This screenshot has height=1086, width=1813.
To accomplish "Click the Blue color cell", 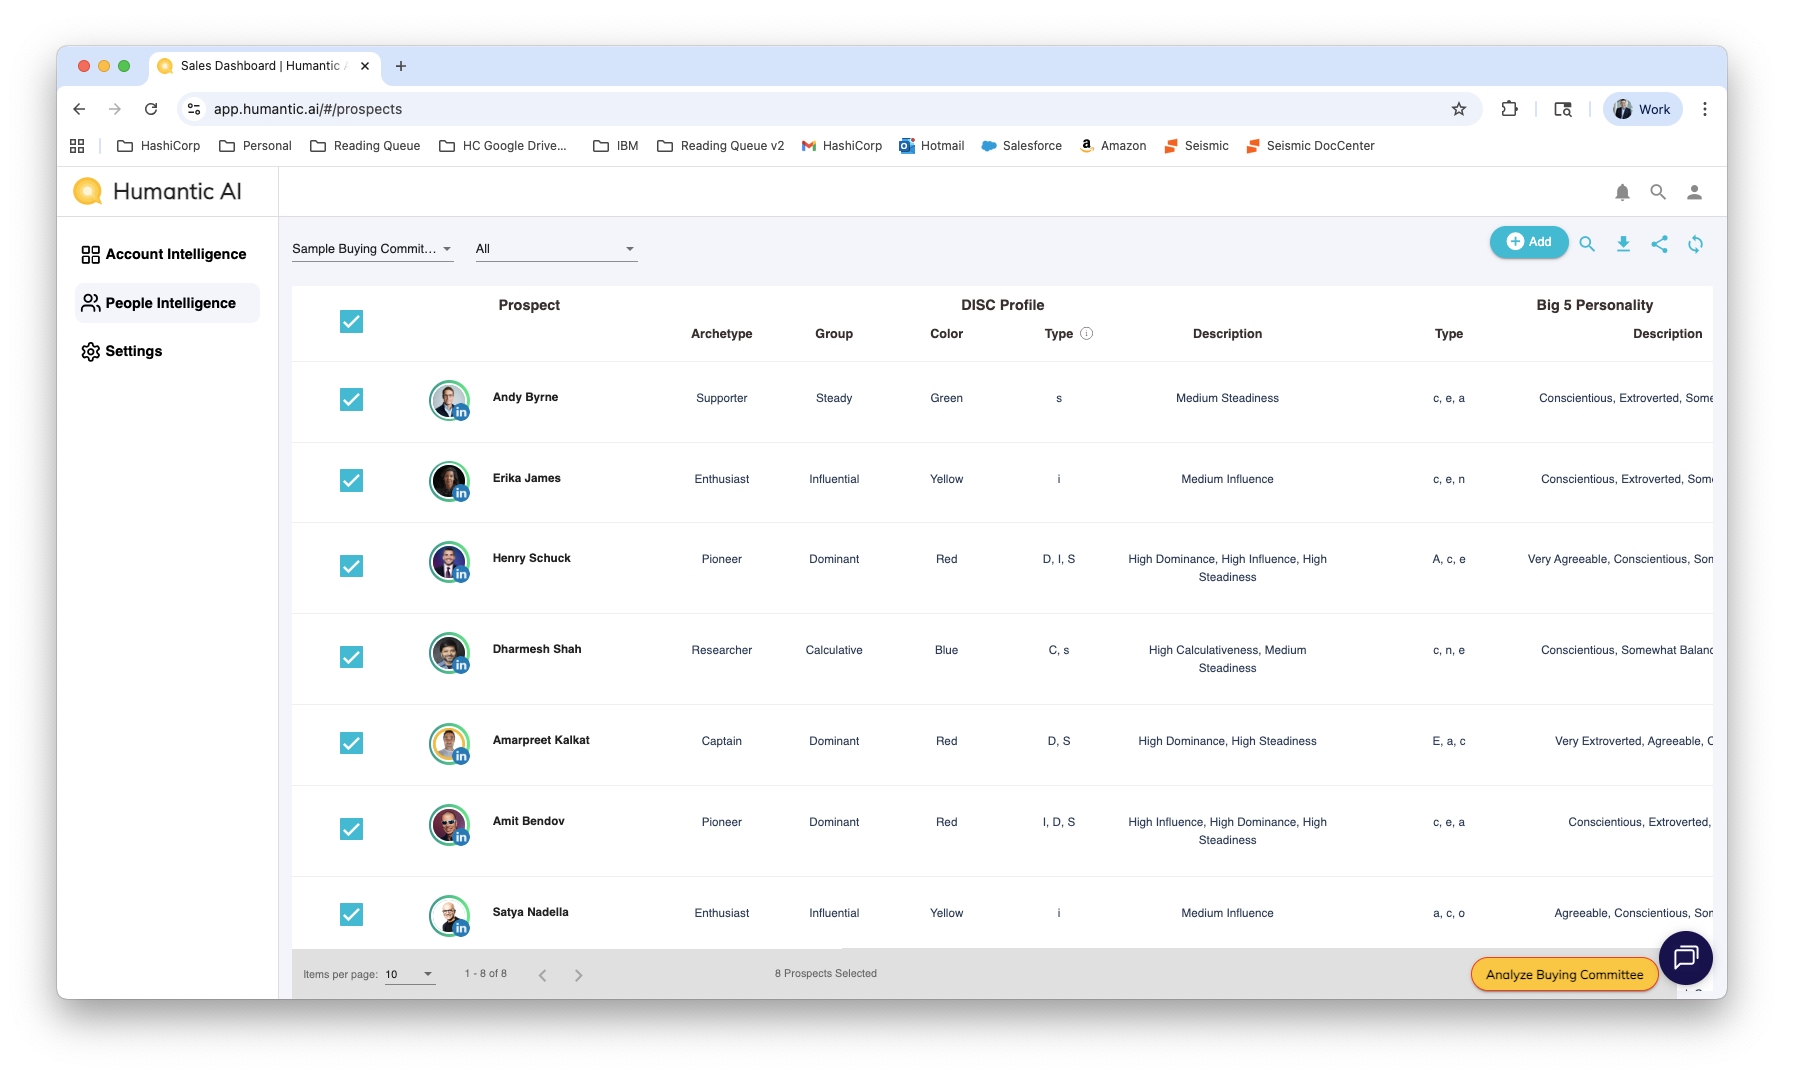I will click(x=946, y=650).
